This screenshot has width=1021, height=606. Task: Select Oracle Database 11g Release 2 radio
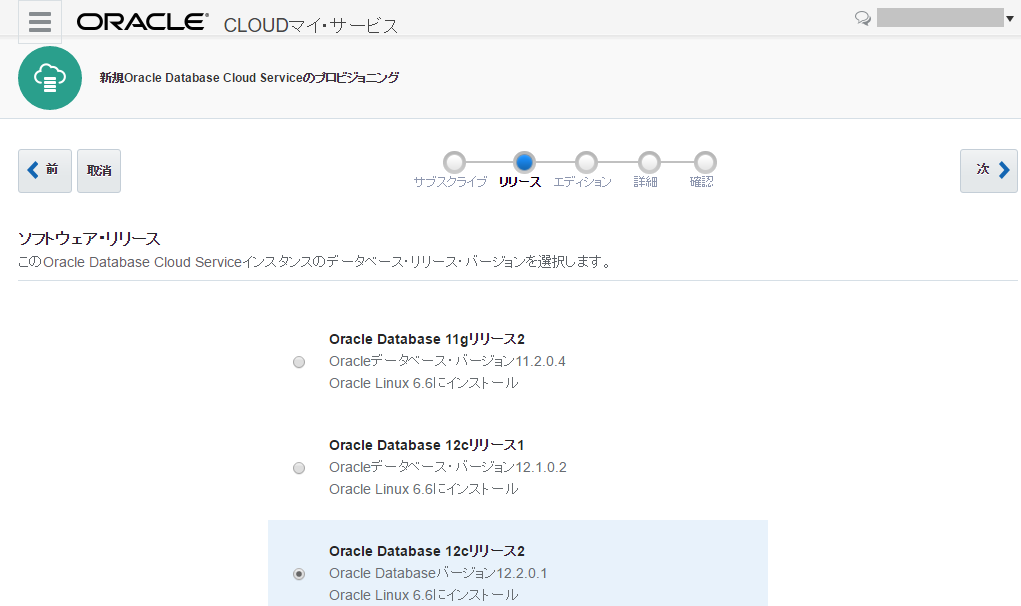pos(299,362)
